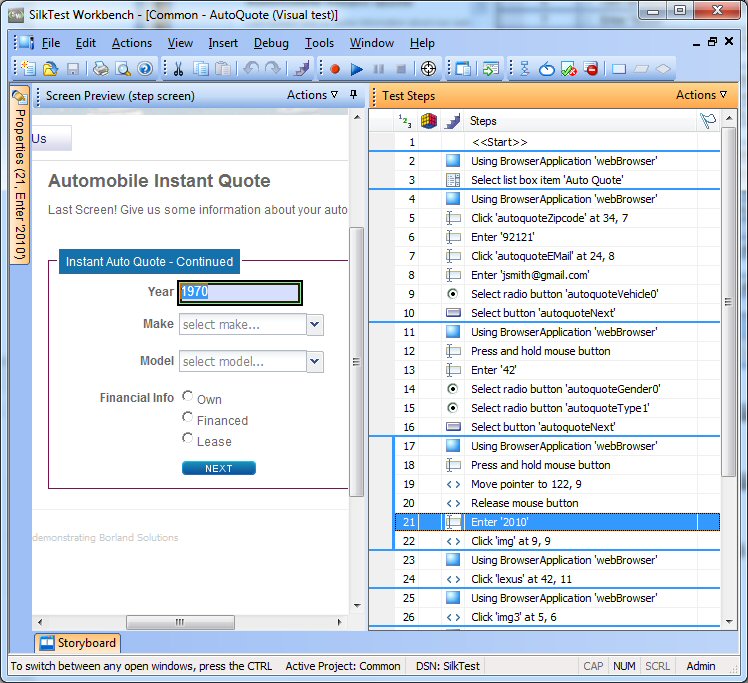Click the Cut scissors icon
Image resolution: width=748 pixels, height=683 pixels.
[178, 69]
